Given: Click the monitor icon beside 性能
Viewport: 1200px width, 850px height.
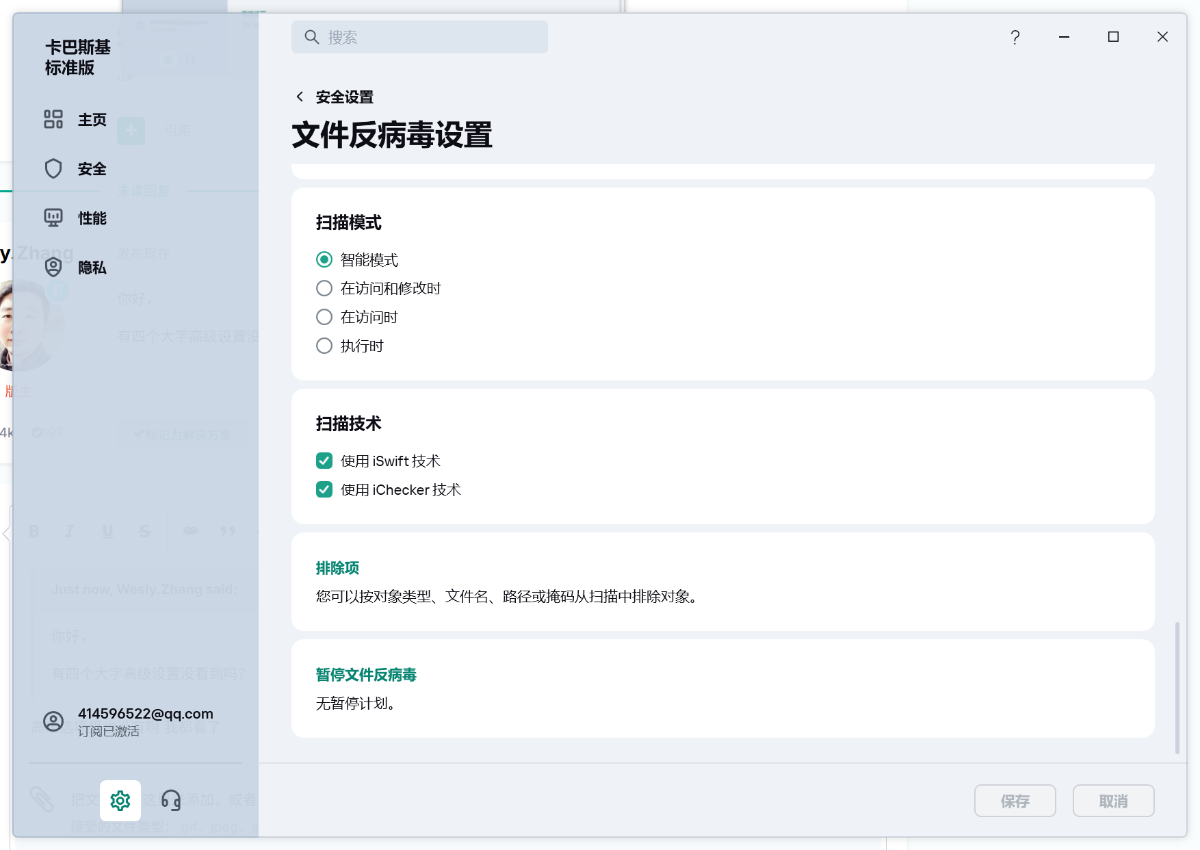Looking at the screenshot, I should [x=54, y=218].
